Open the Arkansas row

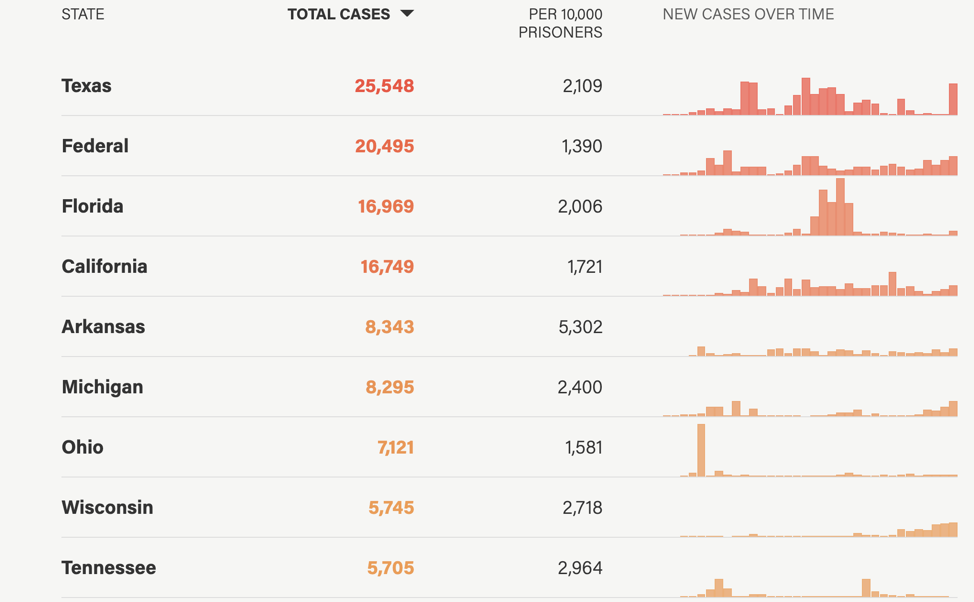click(x=103, y=326)
